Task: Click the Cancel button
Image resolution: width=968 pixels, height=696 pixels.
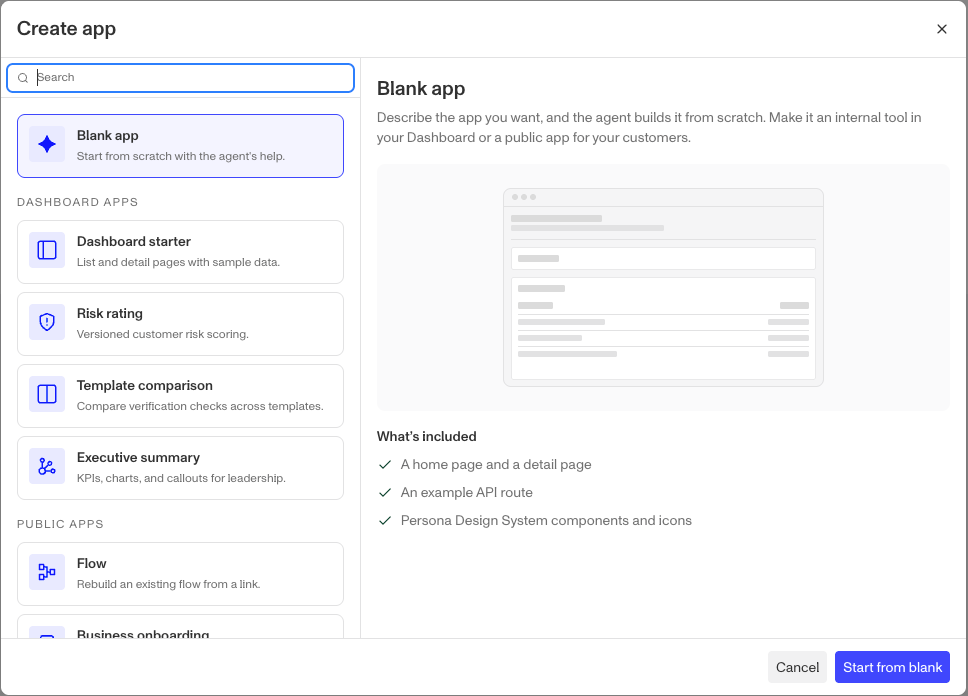Action: [797, 667]
